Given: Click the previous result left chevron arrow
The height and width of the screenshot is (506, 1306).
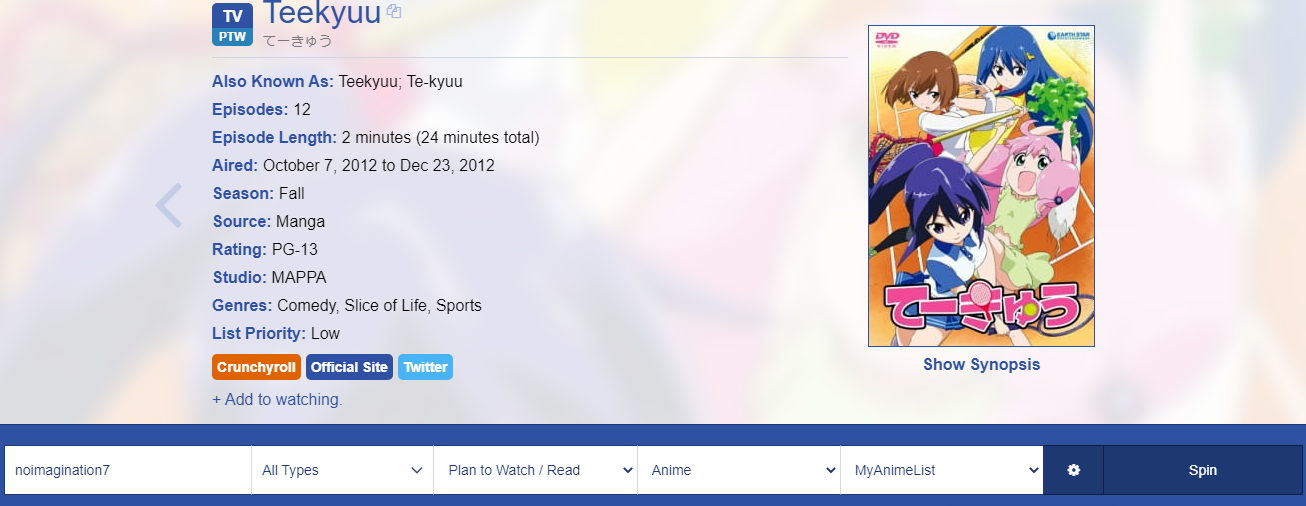Looking at the screenshot, I should [169, 206].
